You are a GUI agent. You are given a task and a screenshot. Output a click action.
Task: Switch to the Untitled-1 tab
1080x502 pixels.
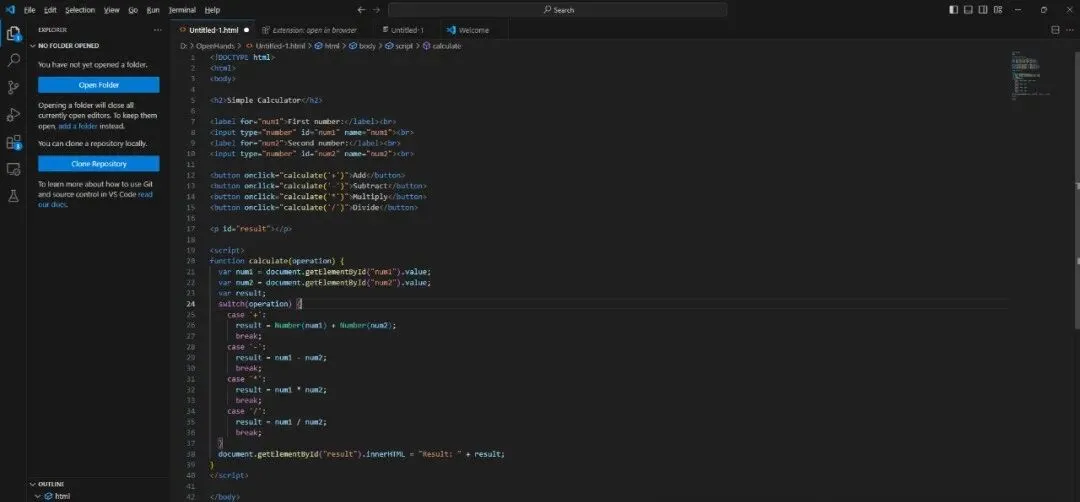click(407, 30)
